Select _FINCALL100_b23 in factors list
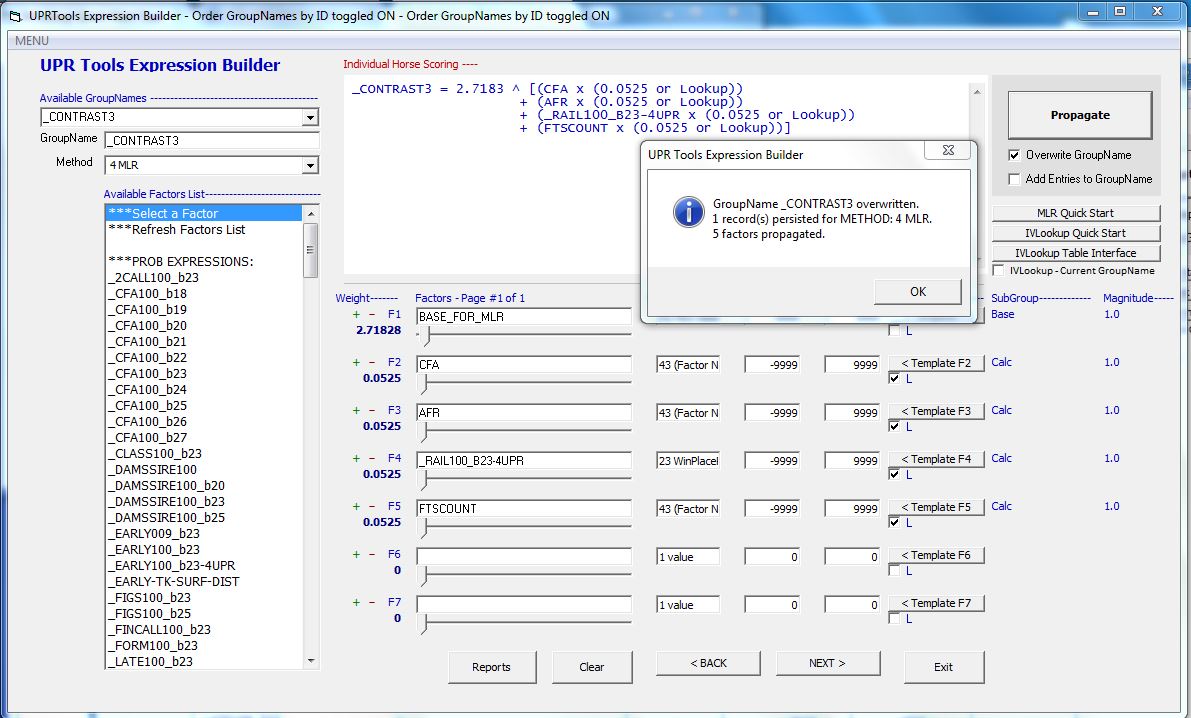 [204, 629]
